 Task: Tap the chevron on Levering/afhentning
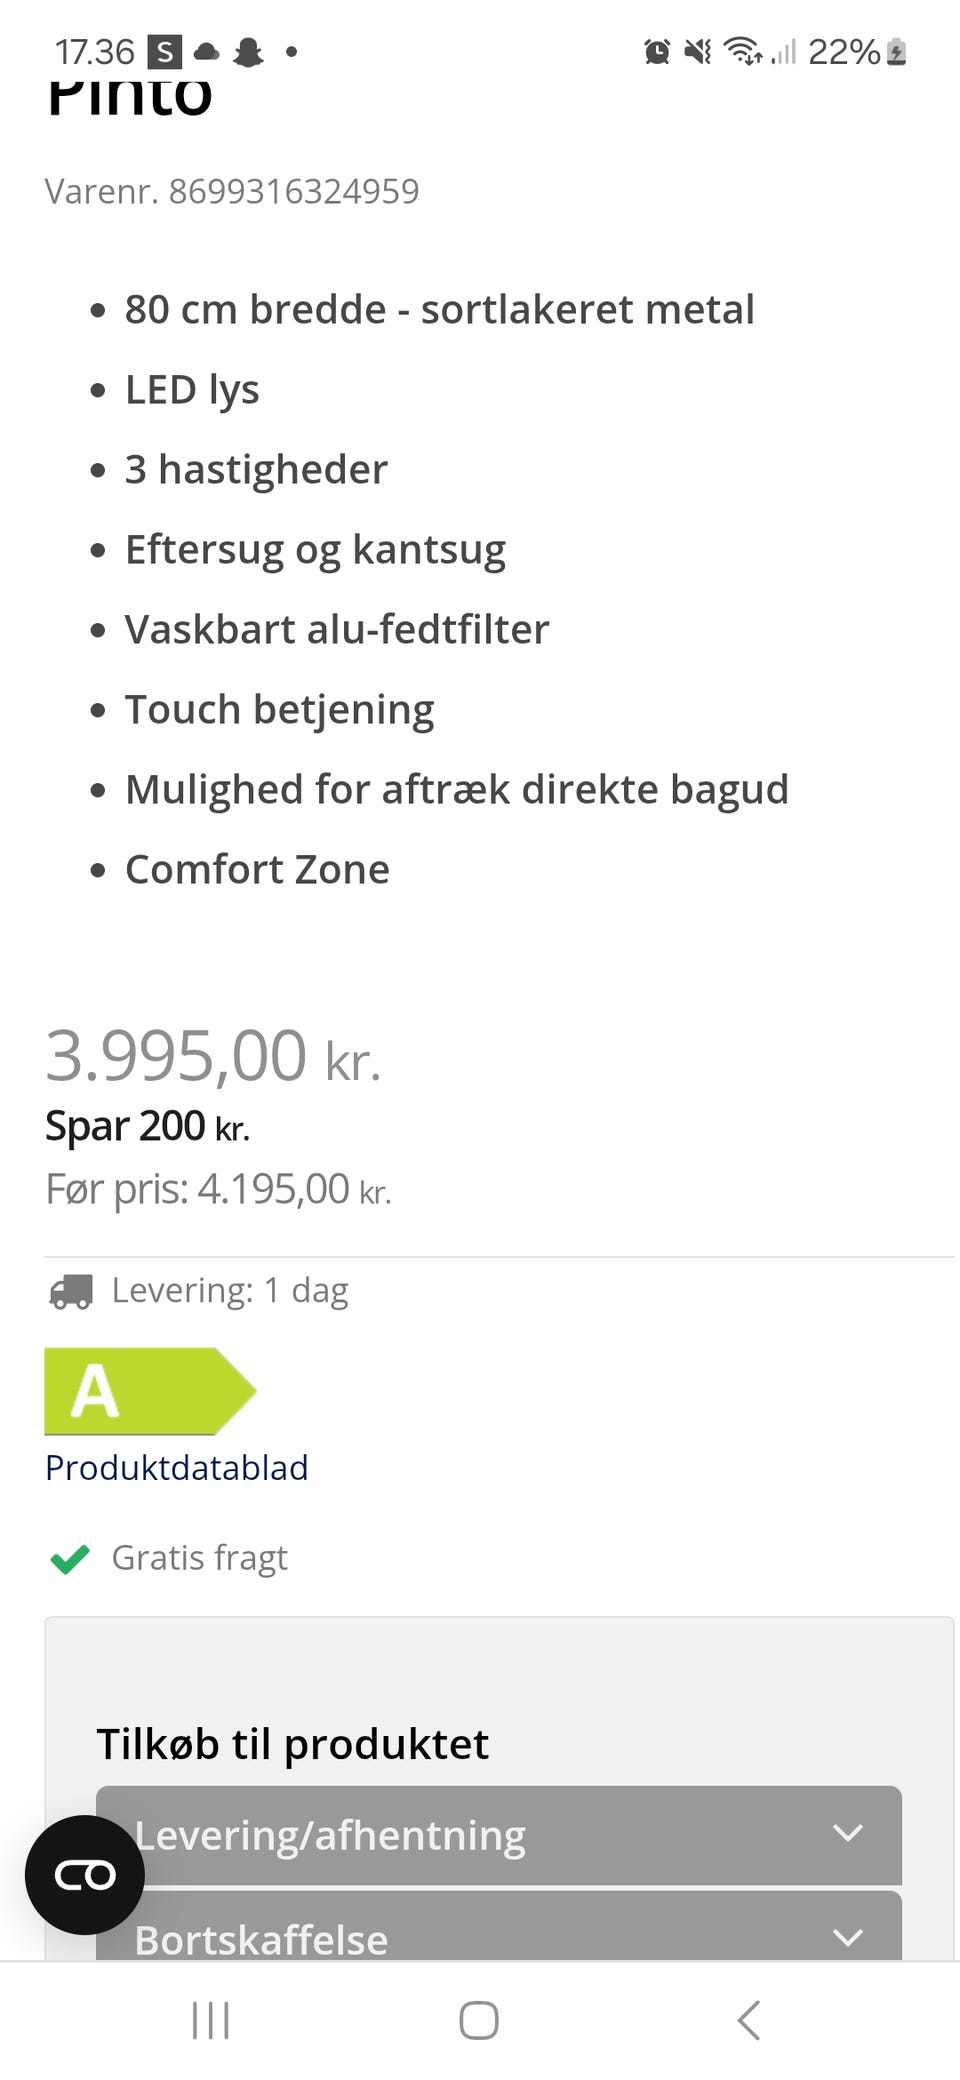click(848, 1833)
